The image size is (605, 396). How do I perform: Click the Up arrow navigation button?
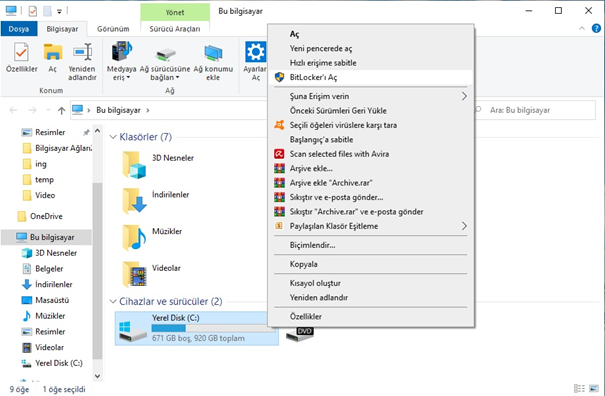pyautogui.click(x=61, y=111)
